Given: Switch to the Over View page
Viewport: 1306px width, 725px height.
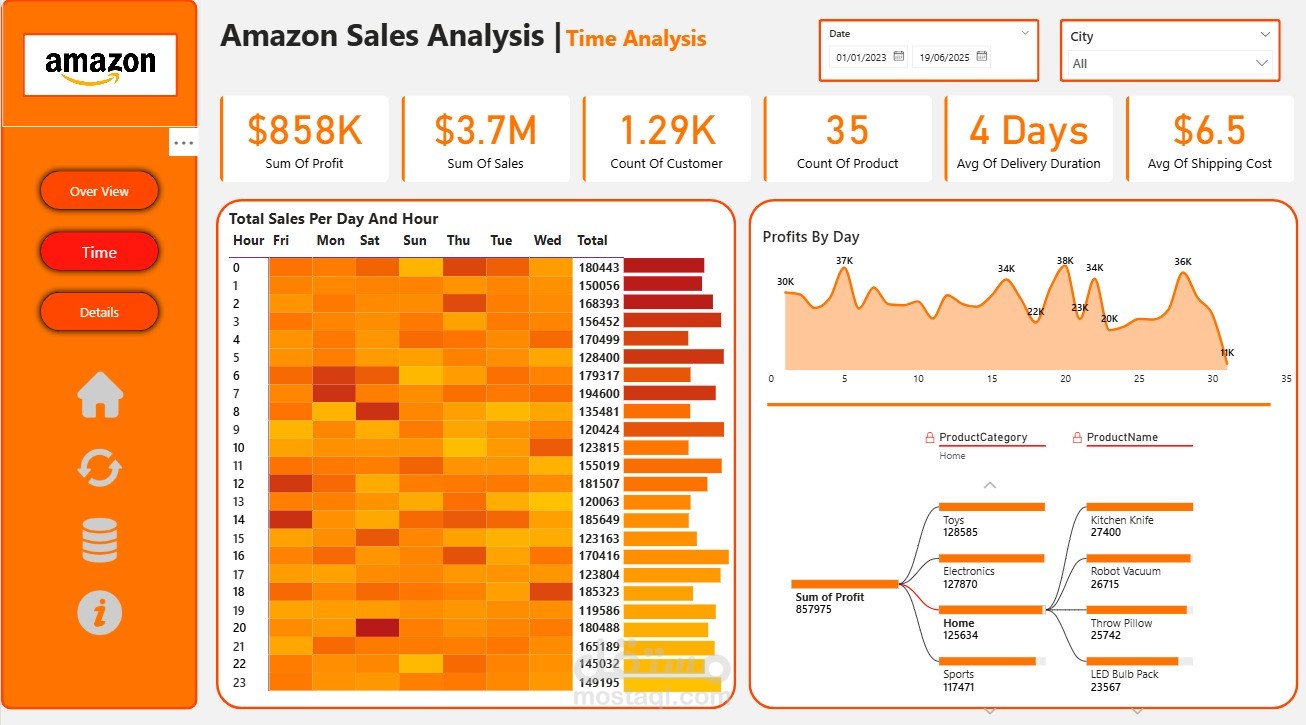Looking at the screenshot, I should 99,191.
